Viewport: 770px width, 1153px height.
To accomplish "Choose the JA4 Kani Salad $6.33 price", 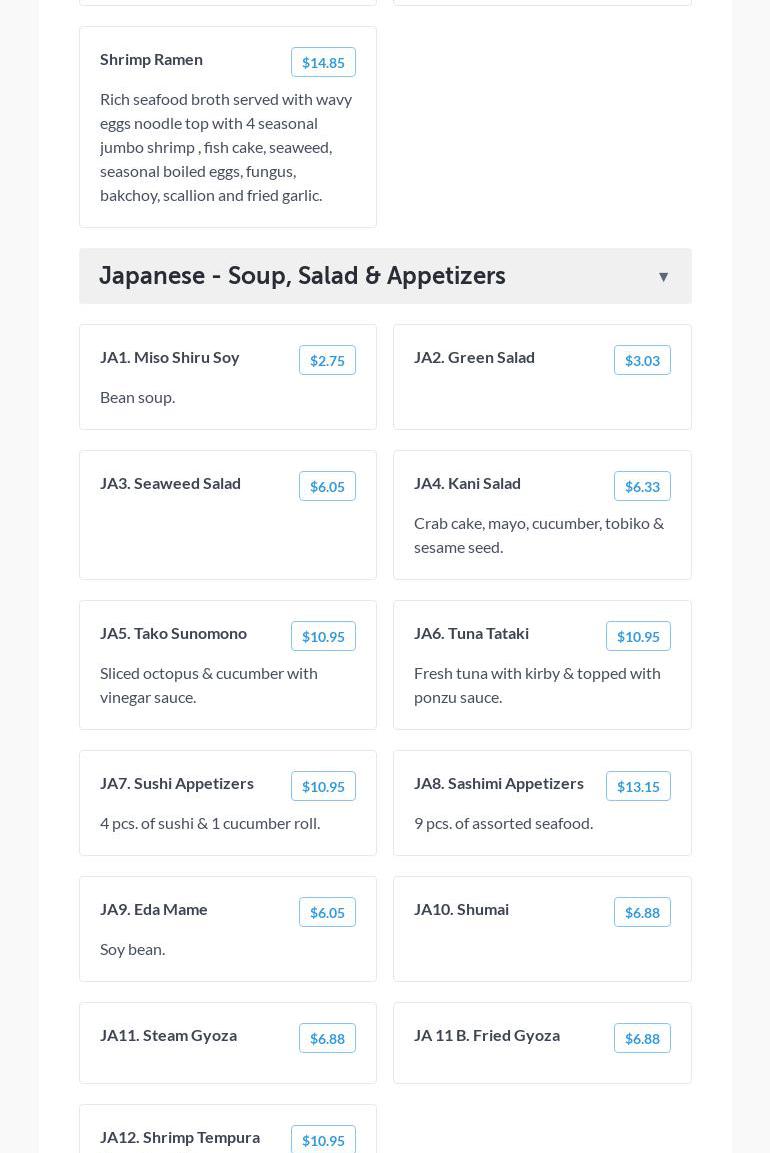I will pos(642,486).
